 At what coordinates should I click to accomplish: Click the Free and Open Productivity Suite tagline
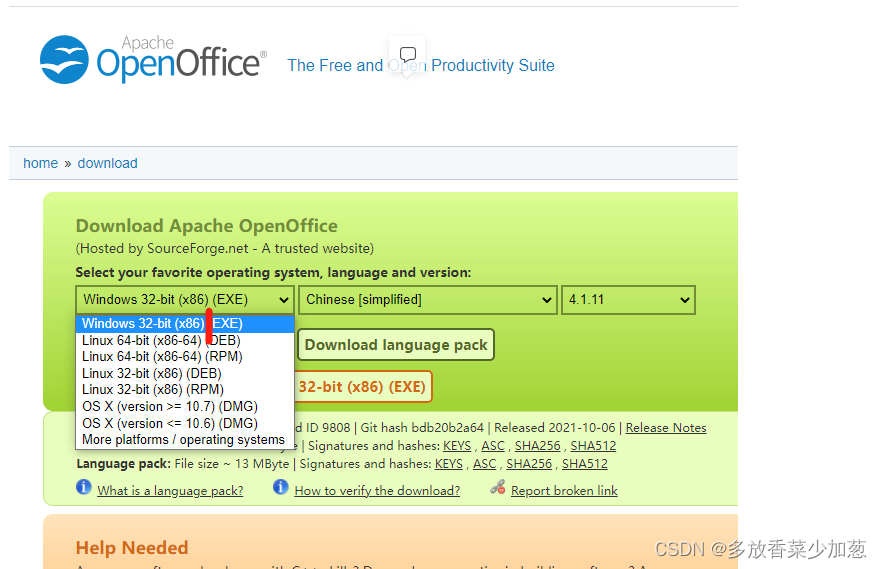(421, 66)
